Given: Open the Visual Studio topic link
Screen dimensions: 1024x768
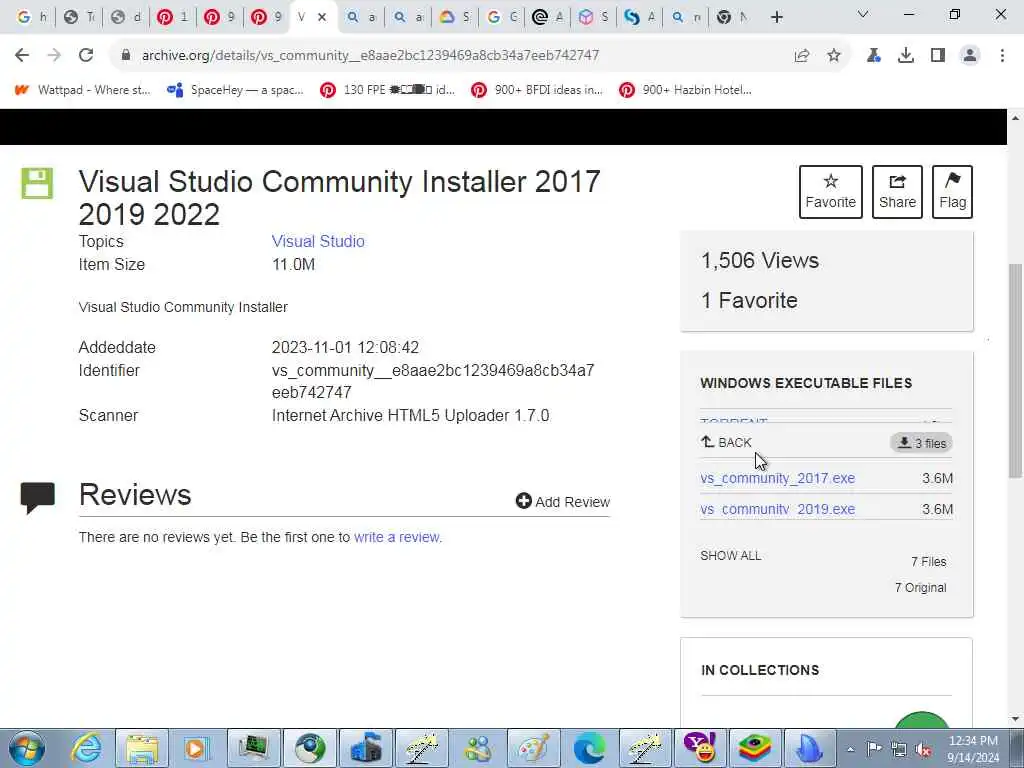Looking at the screenshot, I should pos(318,242).
